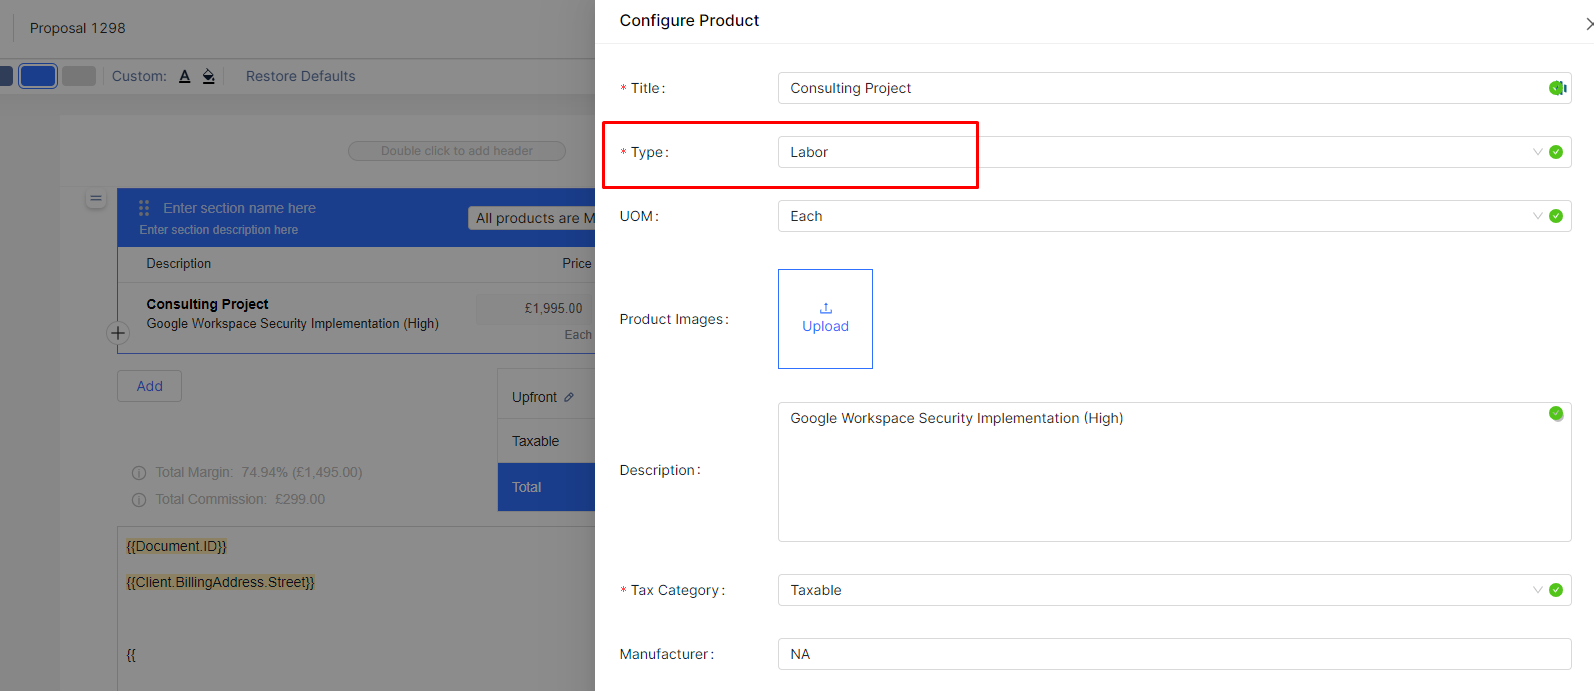
Task: Click the section menu icon beside header
Action: (x=96, y=199)
